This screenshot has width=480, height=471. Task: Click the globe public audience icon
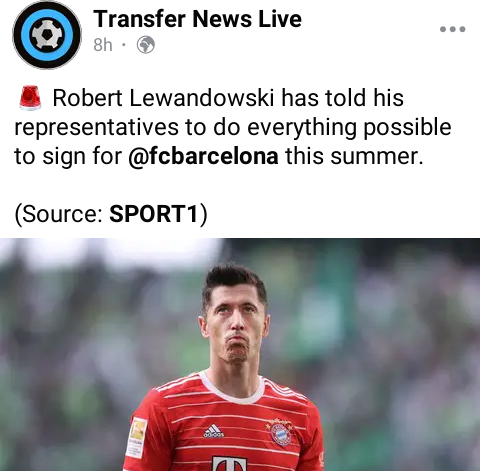pos(146,45)
